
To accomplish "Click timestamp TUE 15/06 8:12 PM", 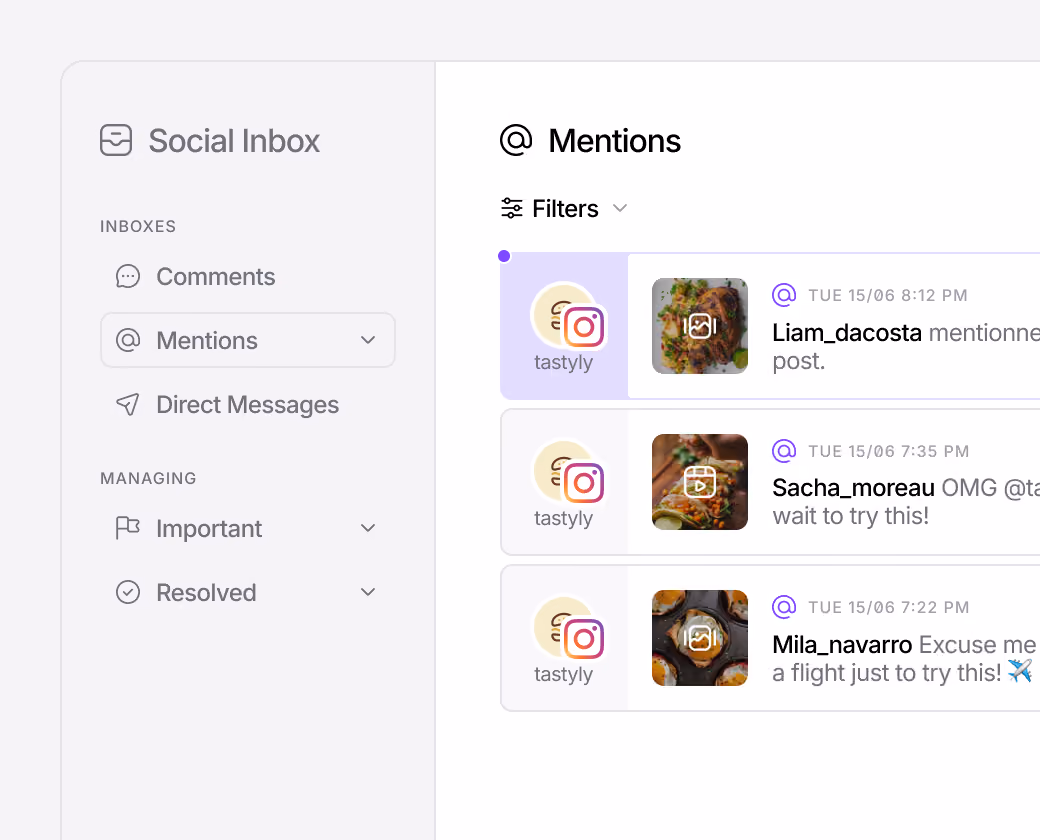I will pos(887,295).
